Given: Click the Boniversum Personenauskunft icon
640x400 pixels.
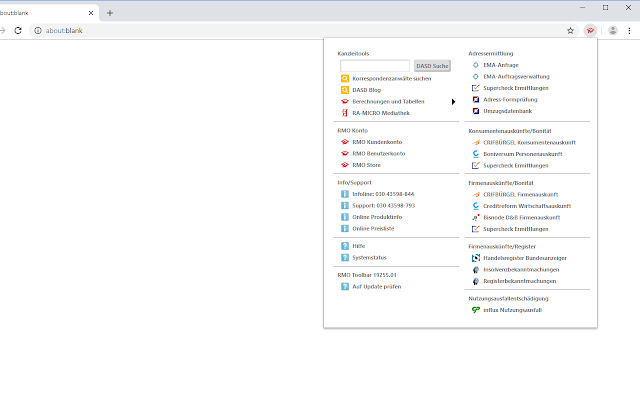Looking at the screenshot, I should click(476, 154).
